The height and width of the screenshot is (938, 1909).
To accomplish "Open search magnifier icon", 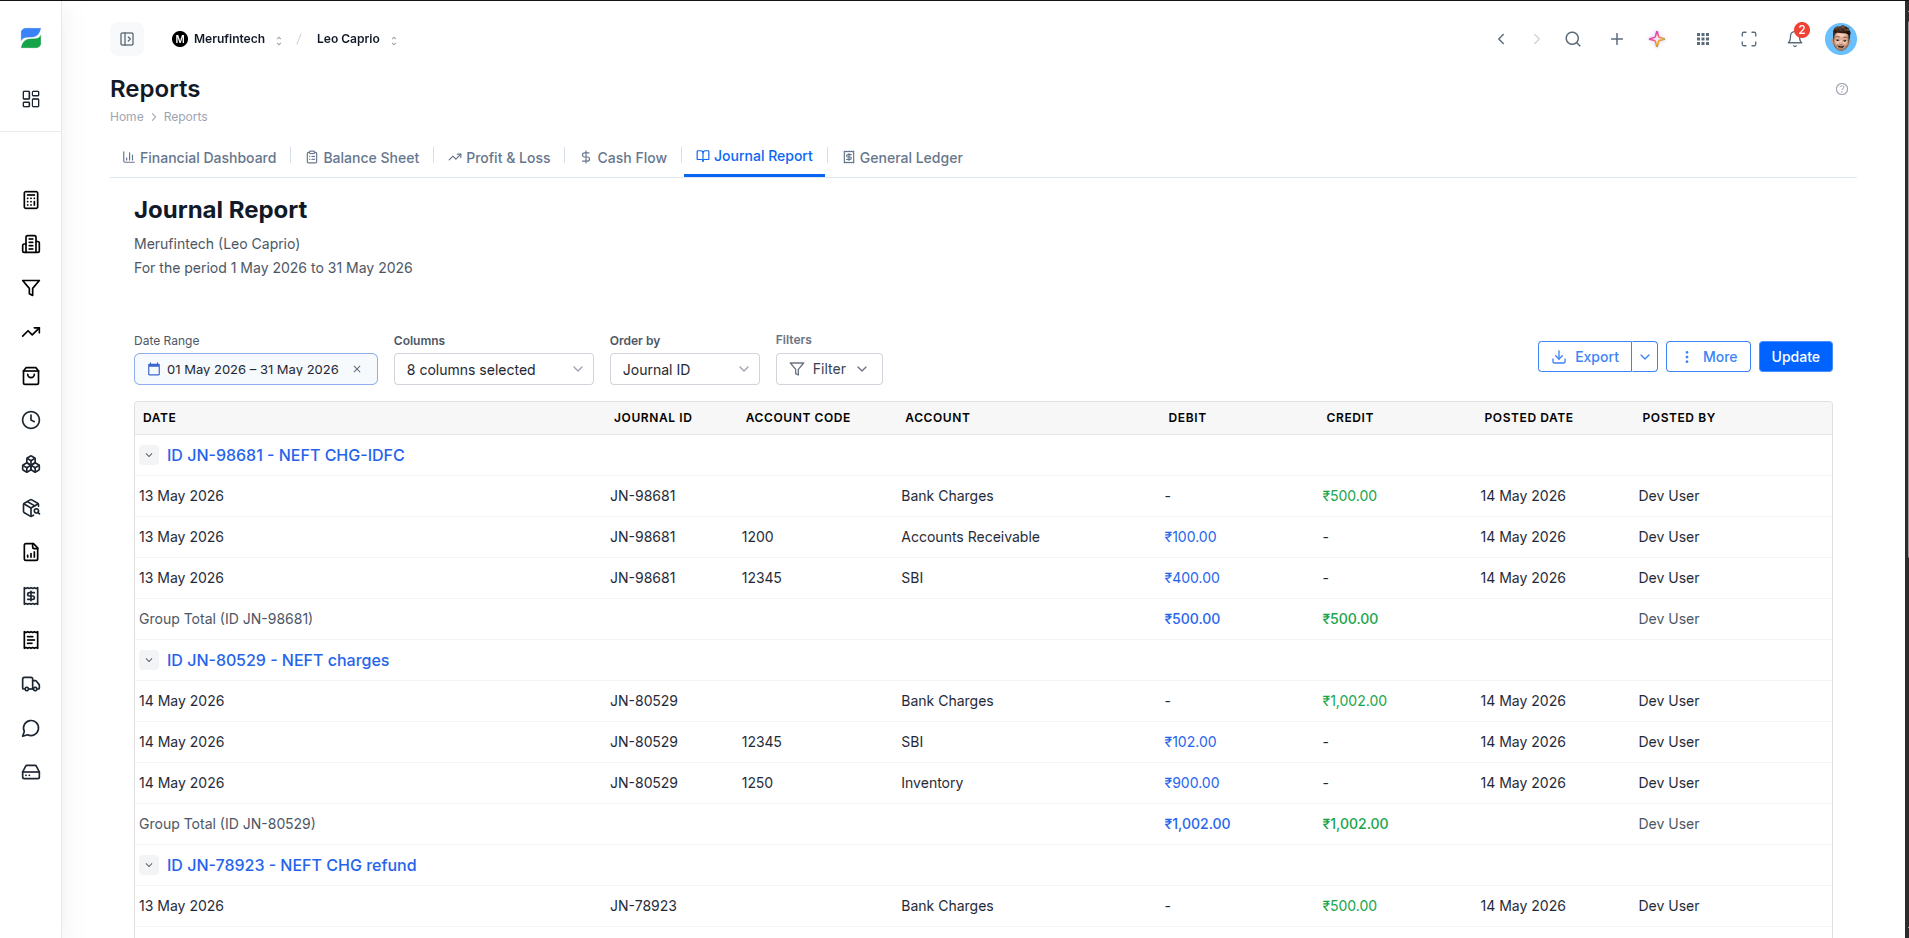I will click(1573, 39).
